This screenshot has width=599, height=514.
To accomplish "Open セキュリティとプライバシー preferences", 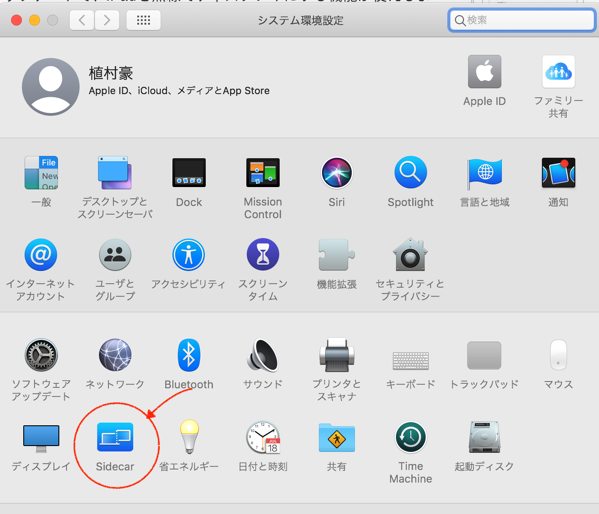I will pos(410,255).
